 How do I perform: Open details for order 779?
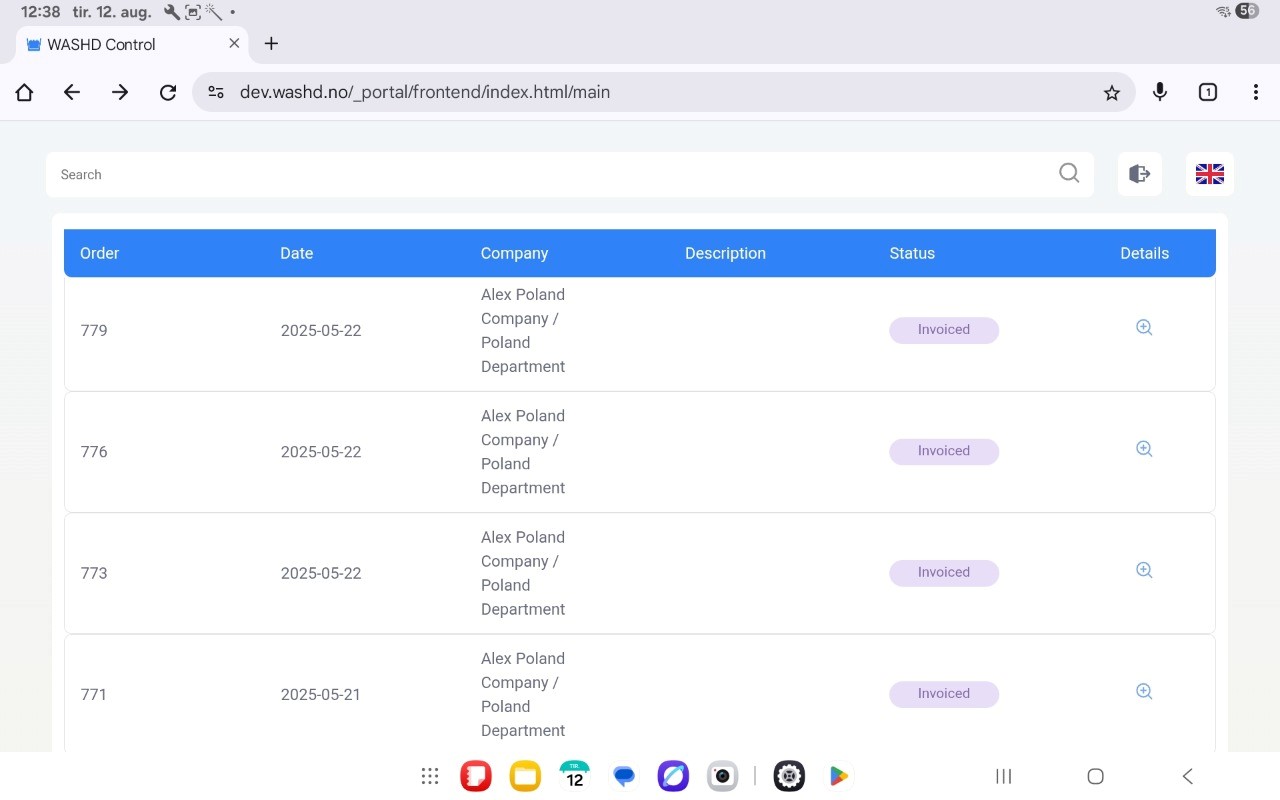point(1144,328)
